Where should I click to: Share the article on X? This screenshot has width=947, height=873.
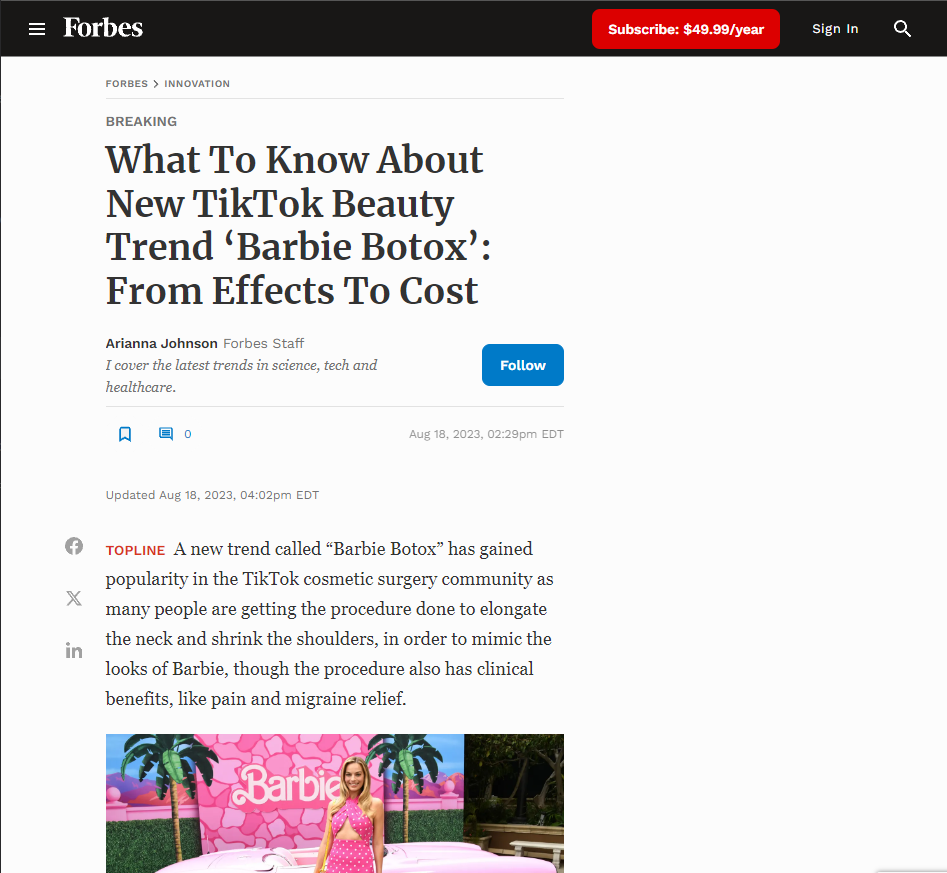tap(74, 598)
